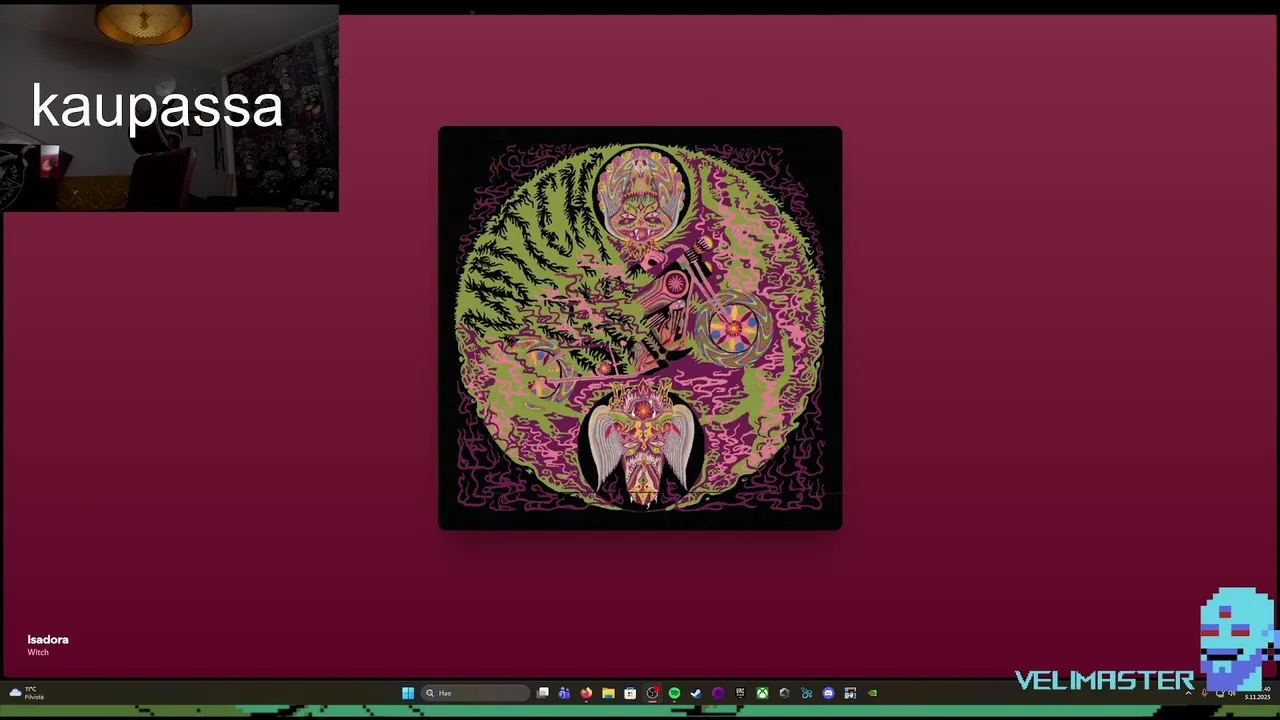Click the microphone icon in system tray
Image resolution: width=1280 pixels, height=720 pixels.
point(1205,693)
